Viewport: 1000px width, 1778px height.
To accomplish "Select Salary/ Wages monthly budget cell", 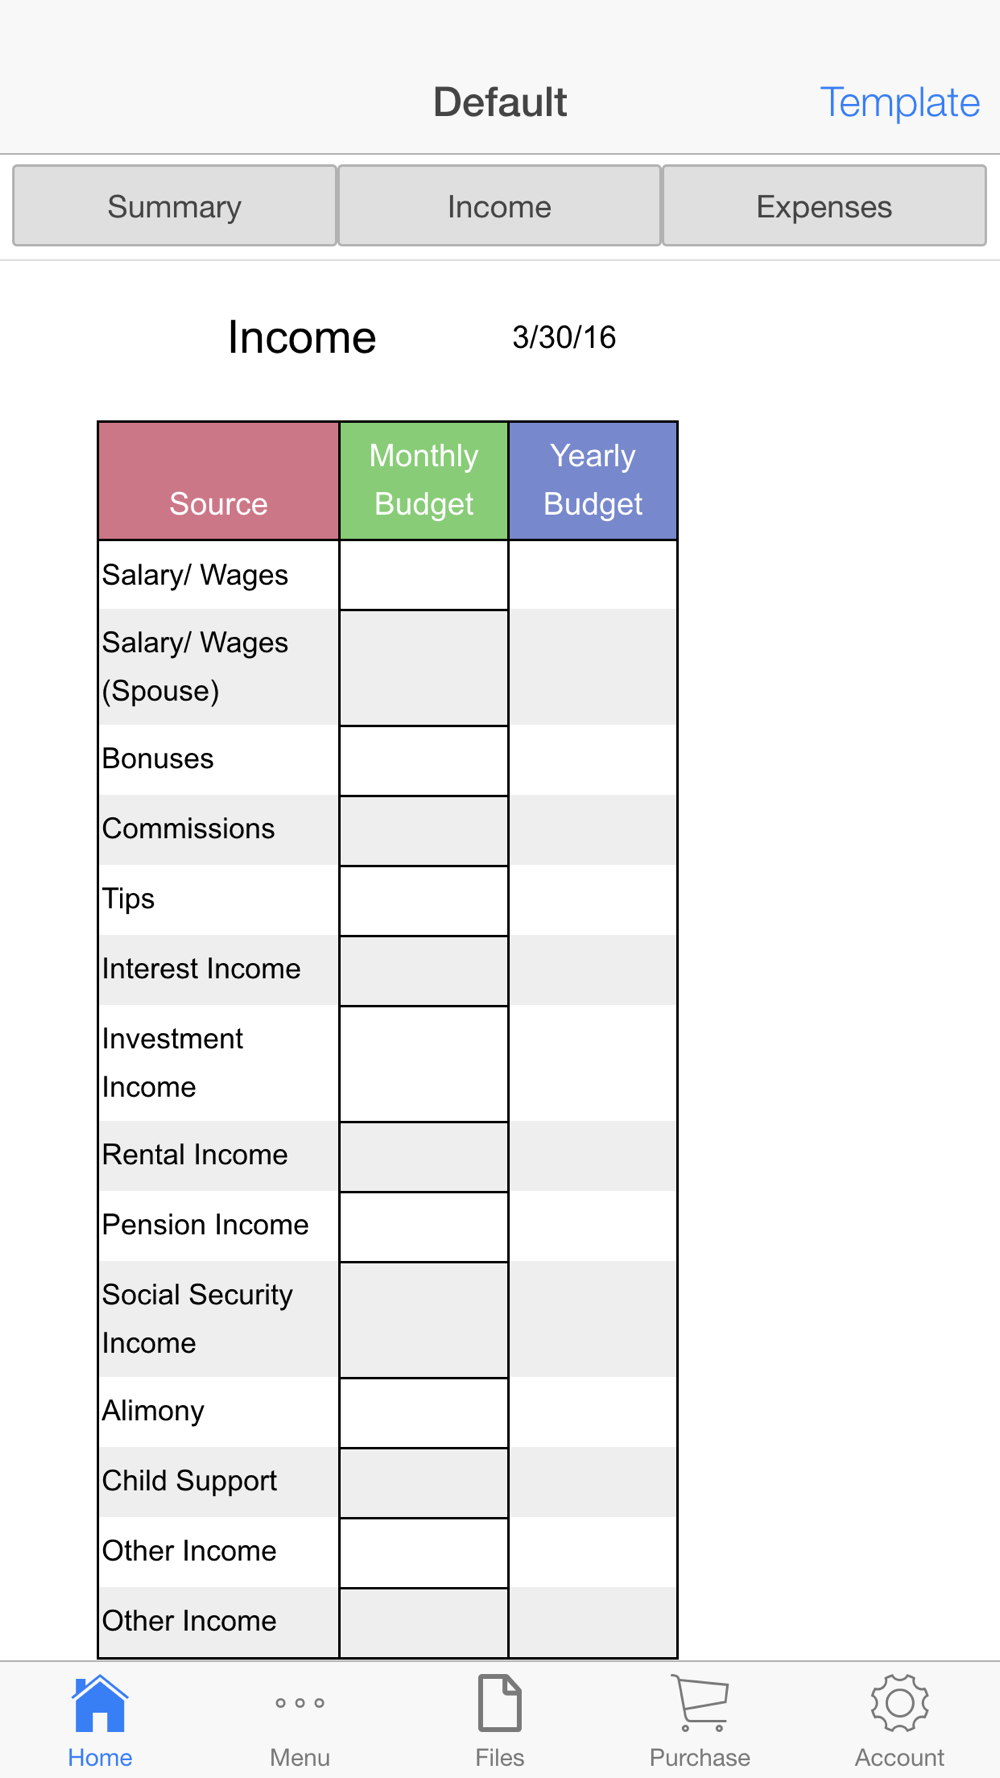I will (424, 575).
